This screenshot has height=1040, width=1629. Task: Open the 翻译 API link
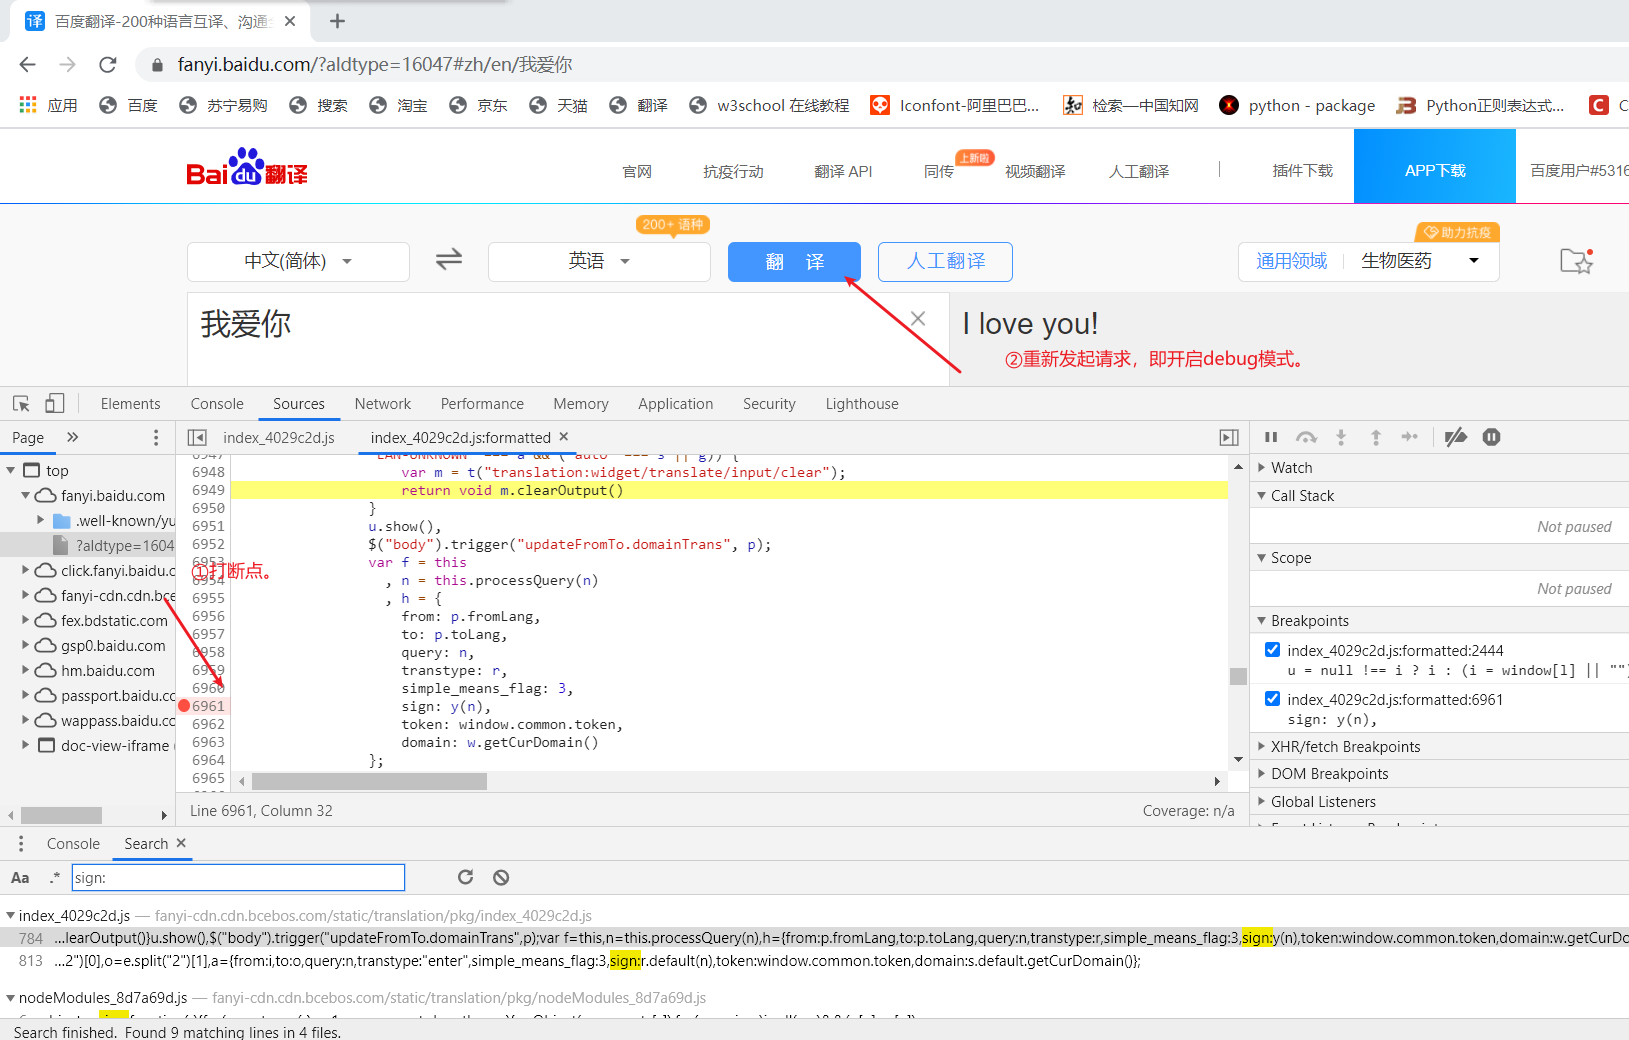843,172
